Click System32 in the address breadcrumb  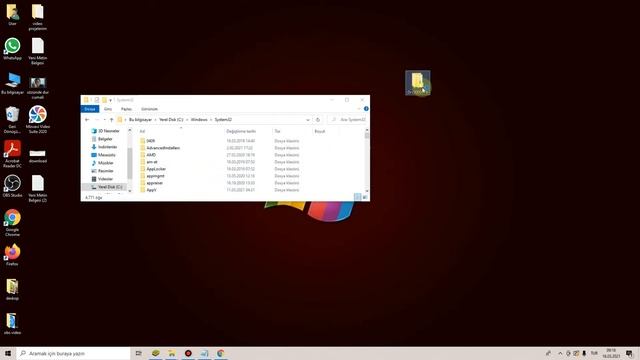click(223, 120)
